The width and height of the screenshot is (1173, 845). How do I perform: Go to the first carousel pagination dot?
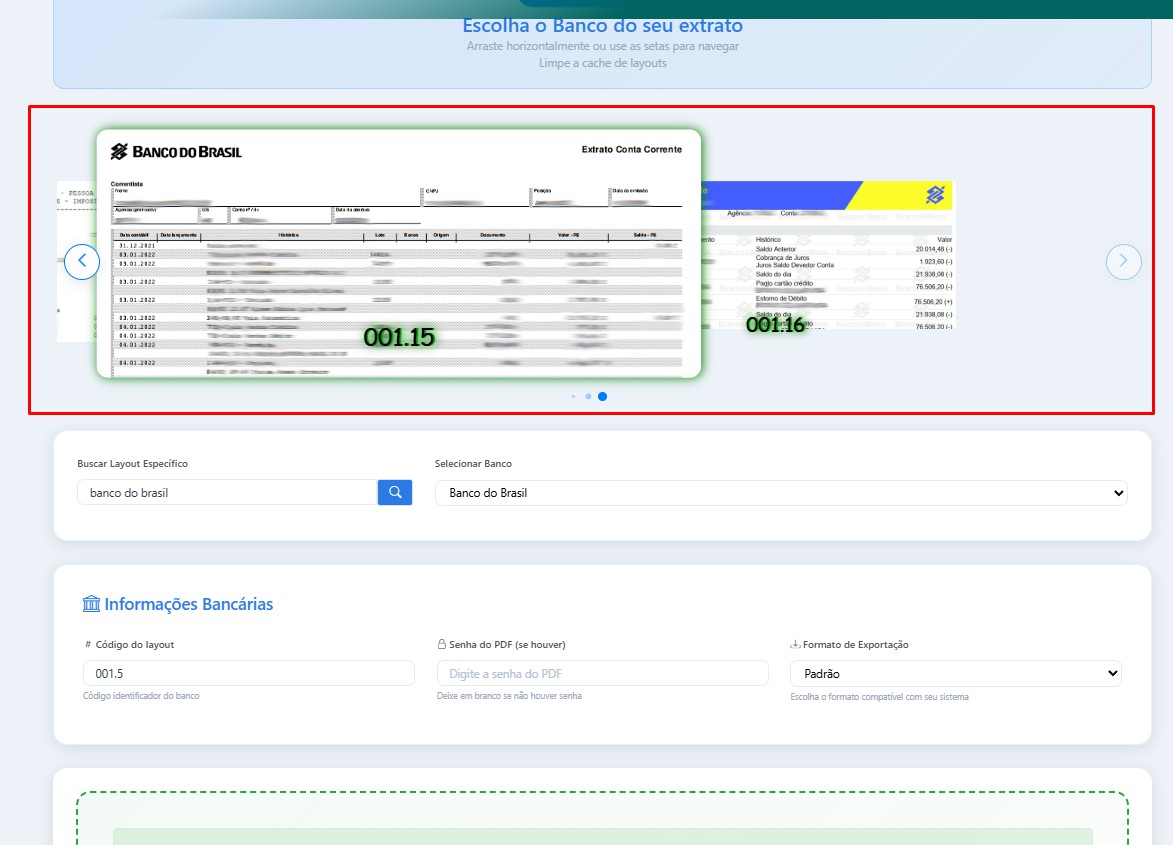[x=573, y=396]
